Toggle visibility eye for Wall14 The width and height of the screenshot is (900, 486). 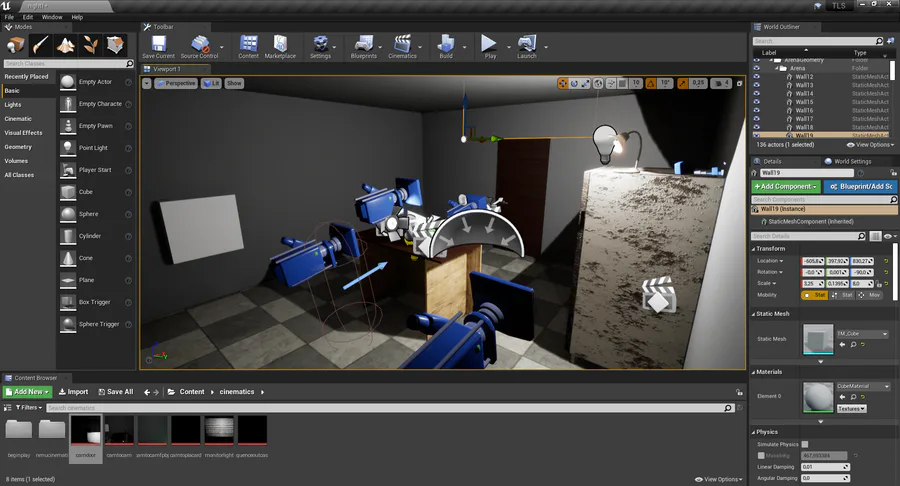point(757,94)
